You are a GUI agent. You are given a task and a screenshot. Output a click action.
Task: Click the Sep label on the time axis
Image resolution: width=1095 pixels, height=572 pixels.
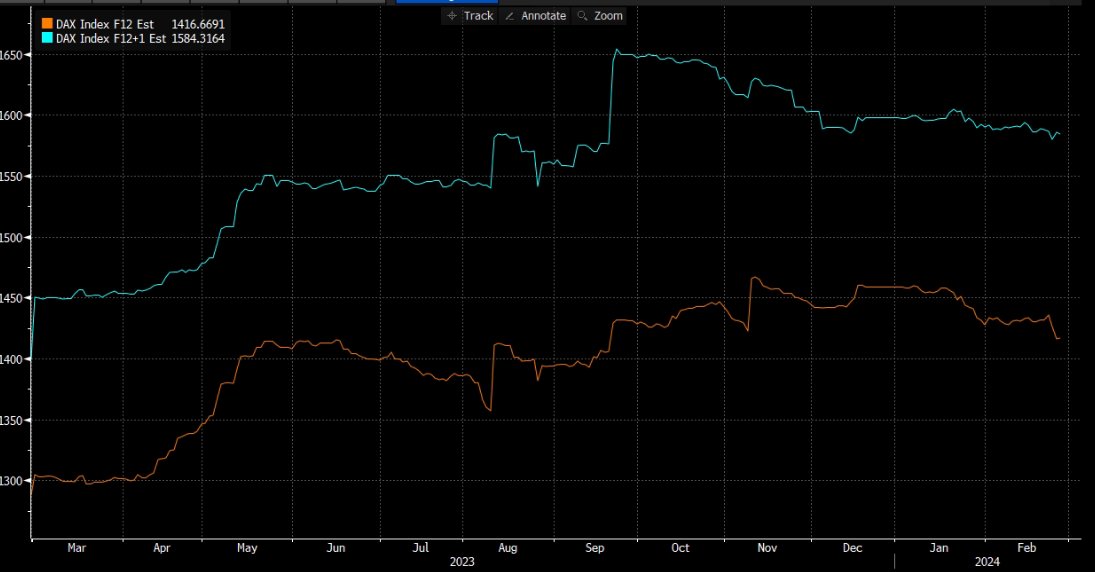(594, 548)
